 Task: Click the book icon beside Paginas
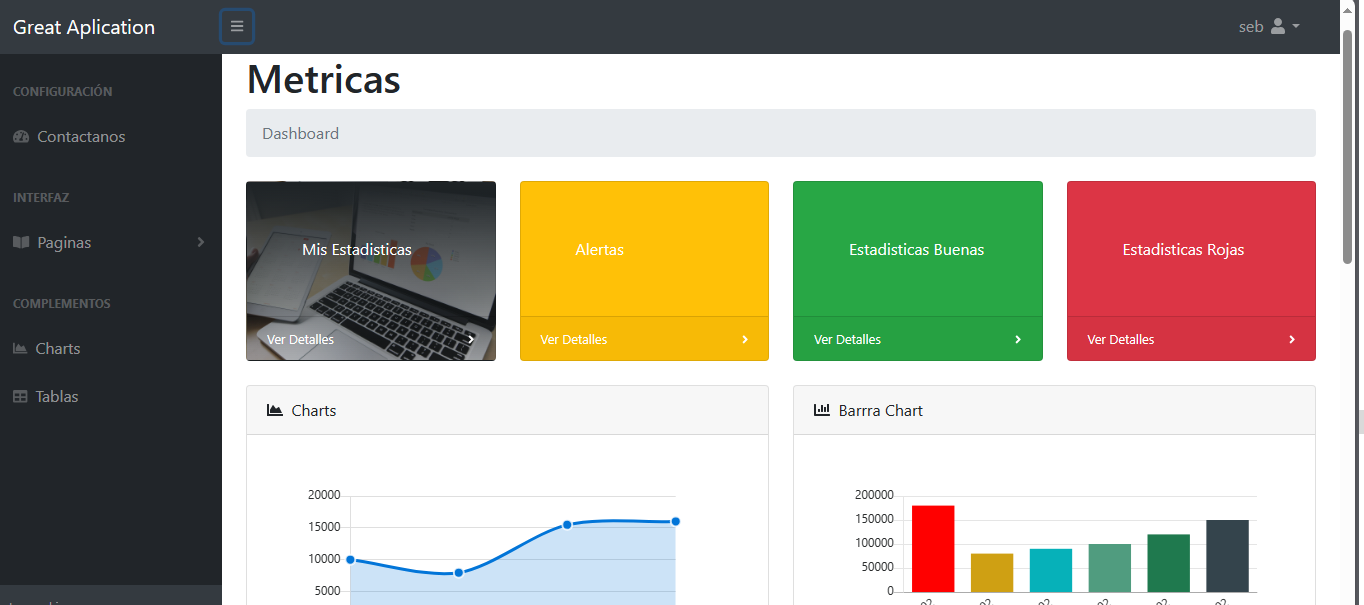21,243
